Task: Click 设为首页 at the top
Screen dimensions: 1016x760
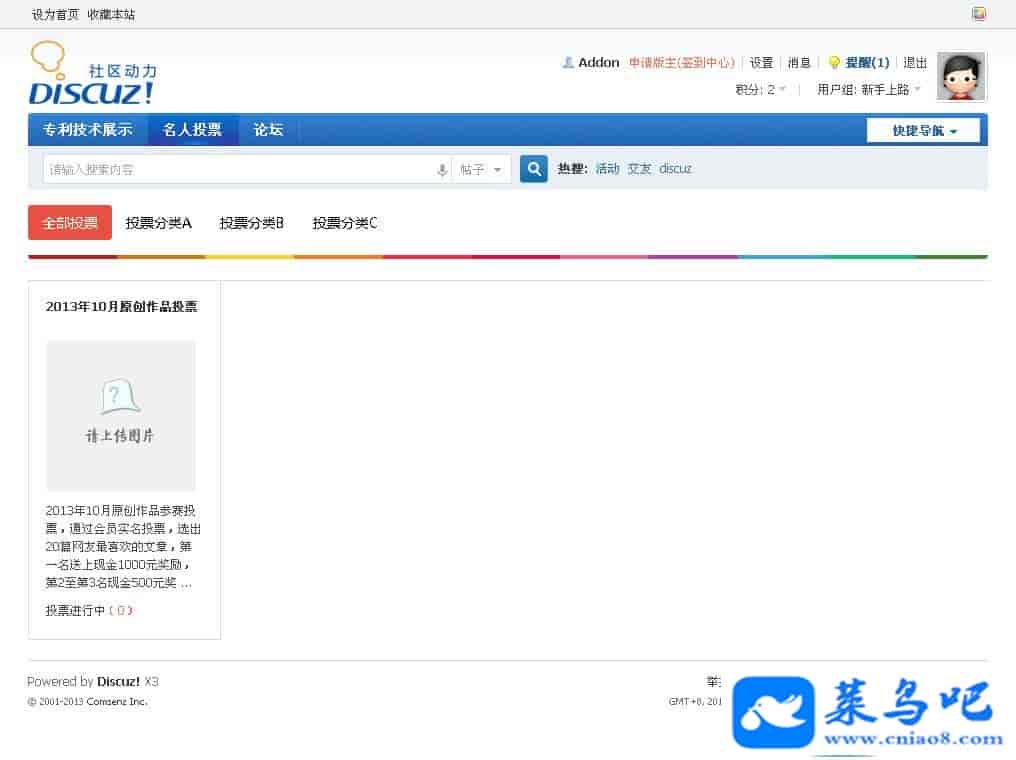Action: (55, 14)
